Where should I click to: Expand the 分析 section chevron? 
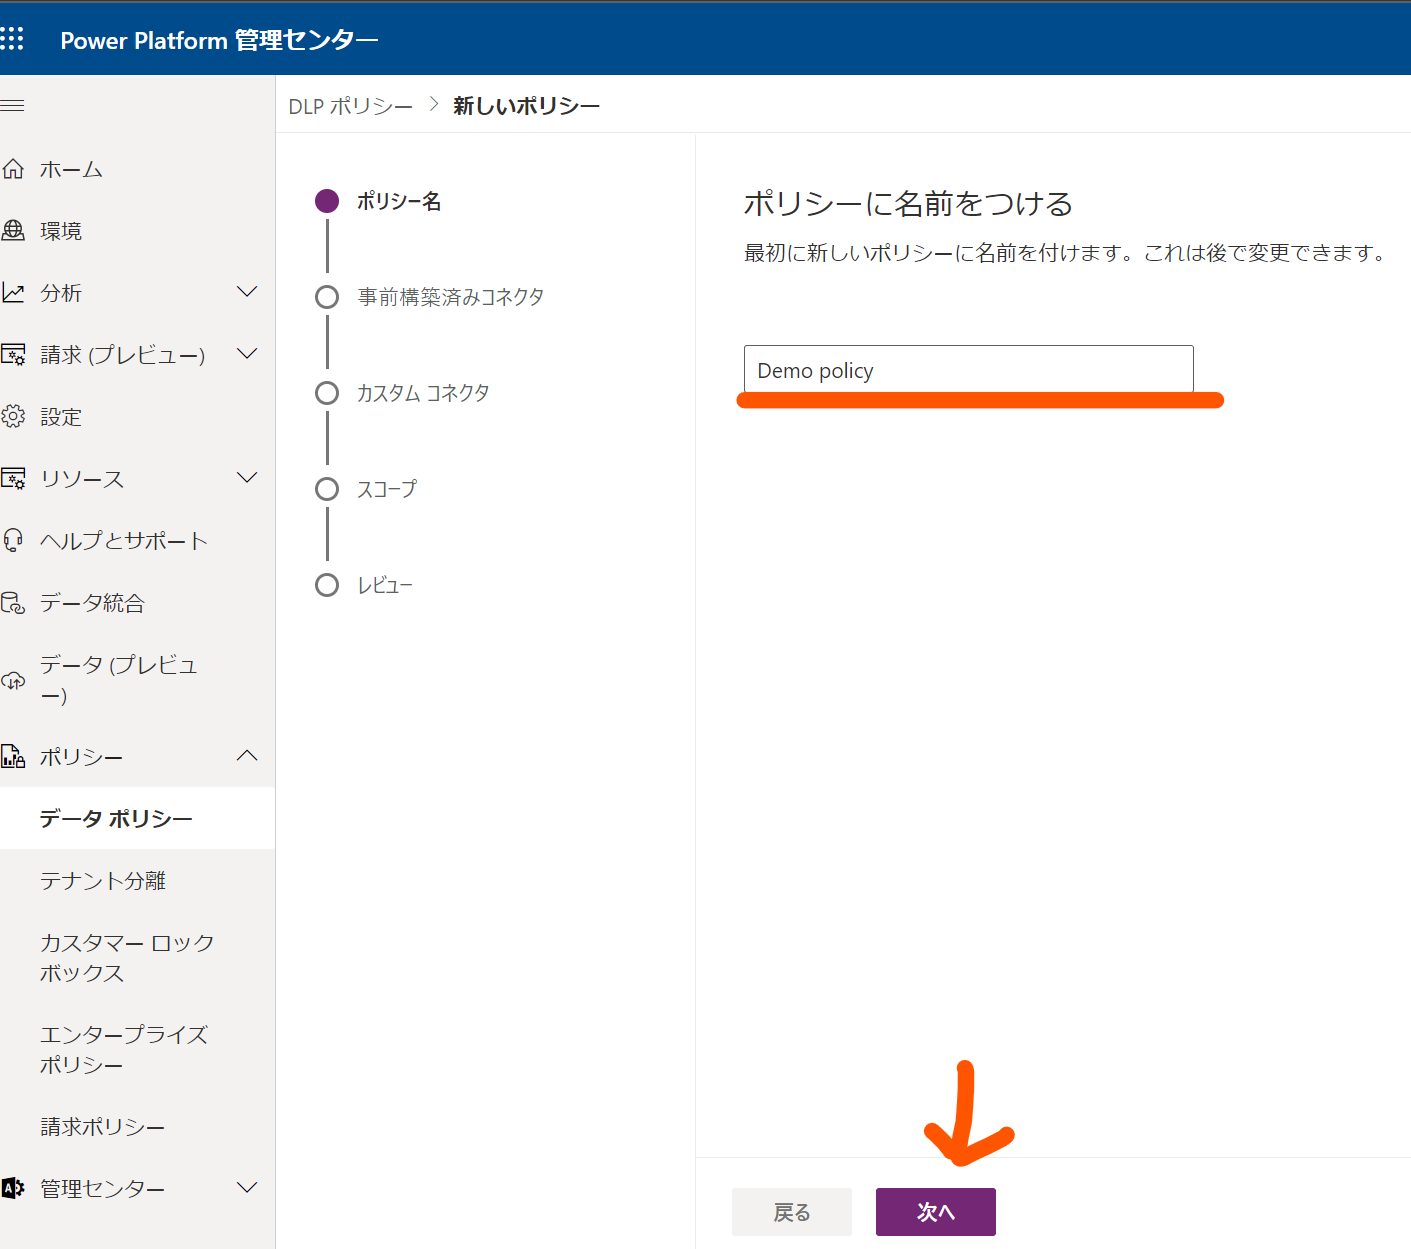pyautogui.click(x=247, y=292)
